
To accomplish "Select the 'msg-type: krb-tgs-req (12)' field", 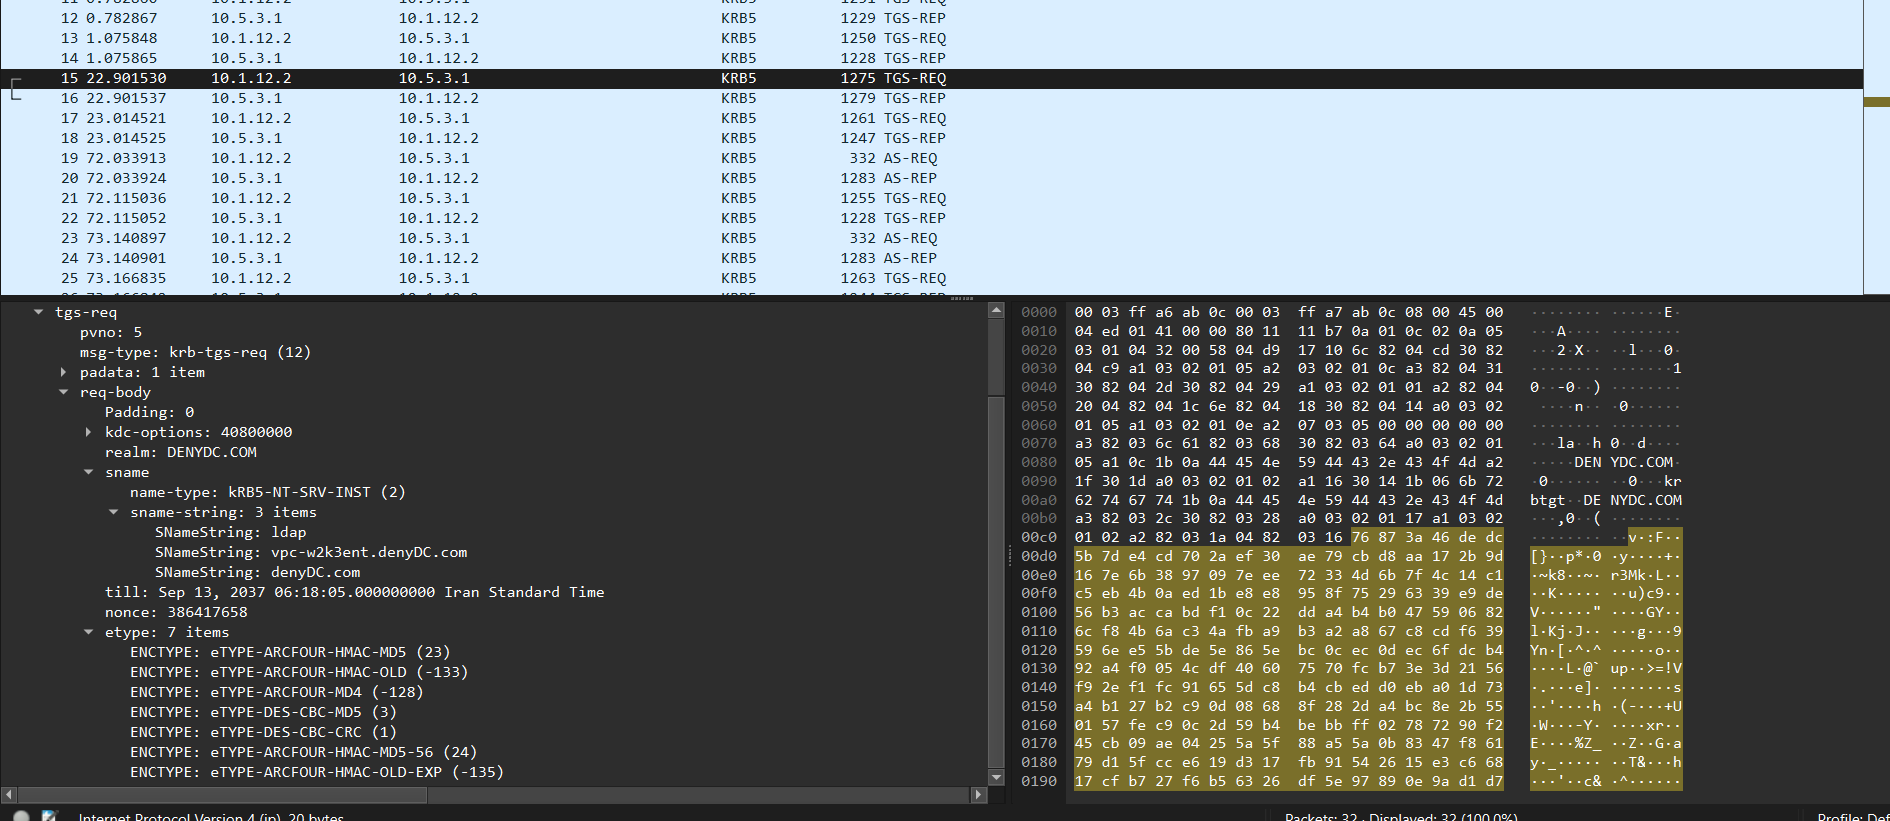I will pos(195,352).
